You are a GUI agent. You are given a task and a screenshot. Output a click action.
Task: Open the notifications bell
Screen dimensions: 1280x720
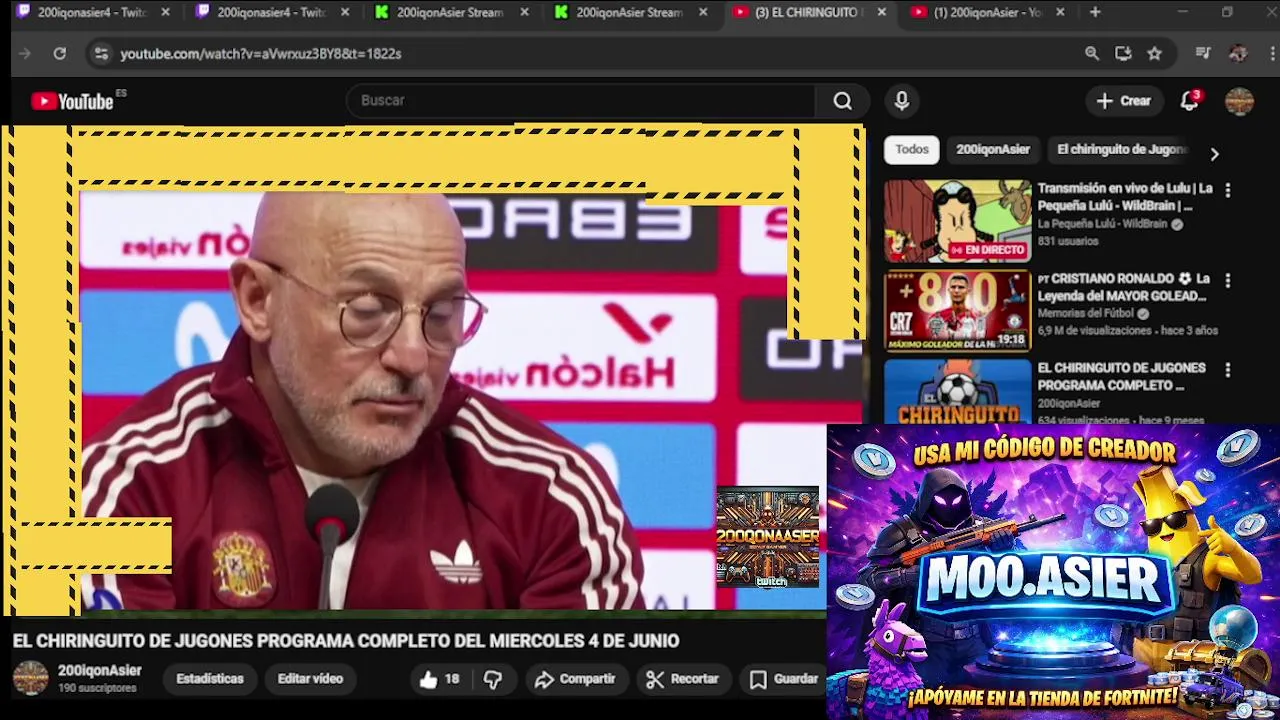[1190, 100]
